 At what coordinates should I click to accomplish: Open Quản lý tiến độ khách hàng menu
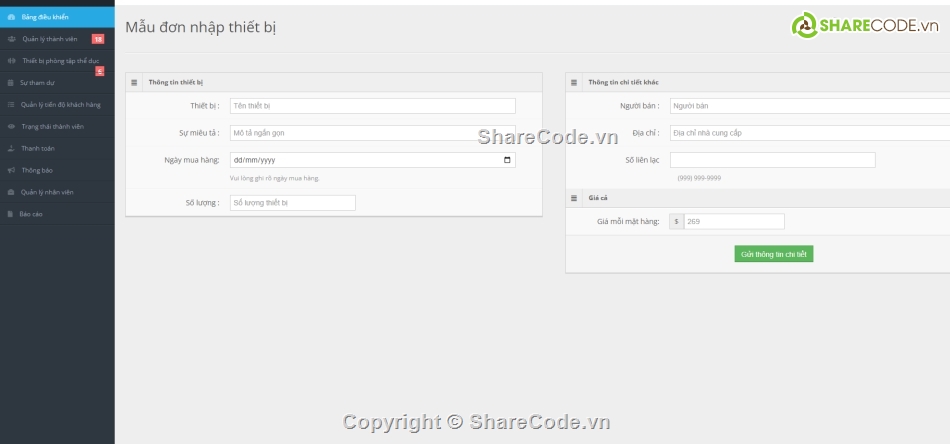60,105
